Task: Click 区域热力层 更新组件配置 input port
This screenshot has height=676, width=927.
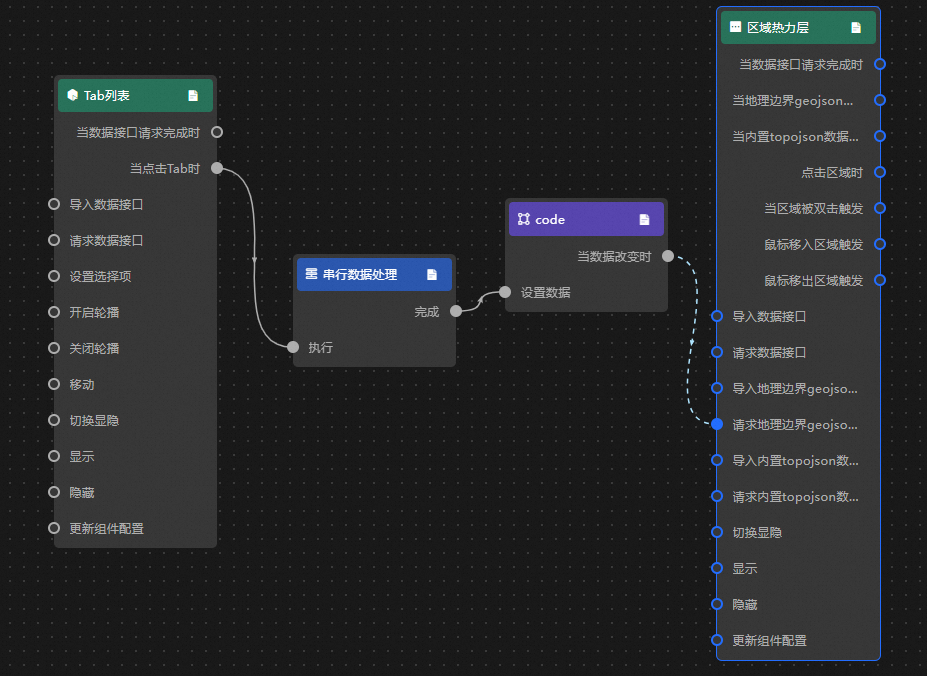Action: coord(717,640)
